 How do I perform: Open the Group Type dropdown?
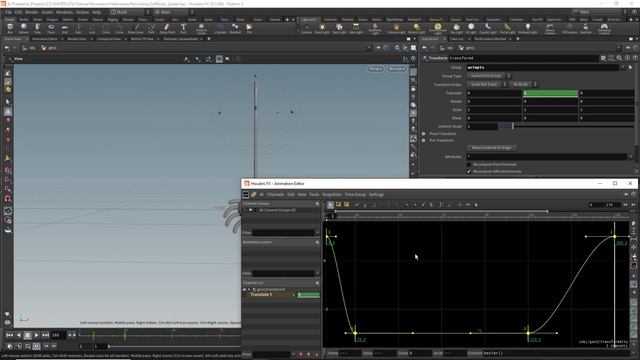click(x=488, y=76)
